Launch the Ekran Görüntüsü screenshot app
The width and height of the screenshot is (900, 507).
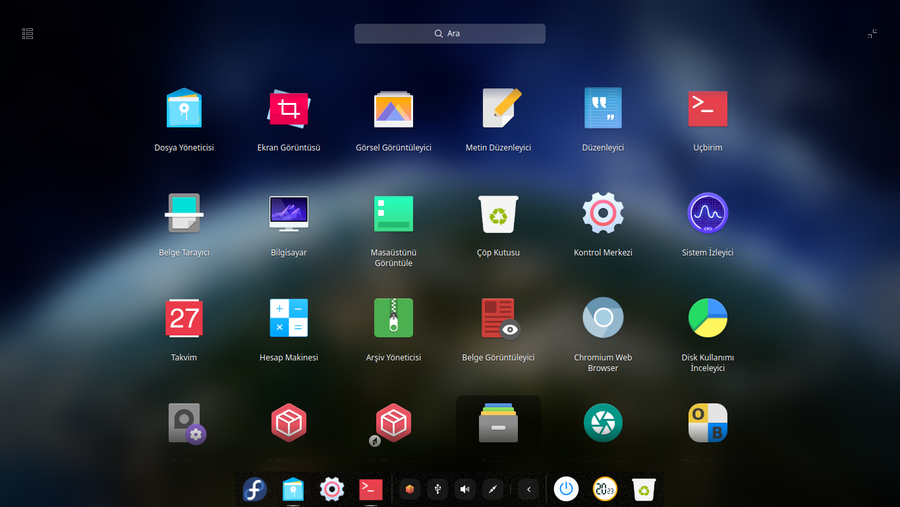289,108
